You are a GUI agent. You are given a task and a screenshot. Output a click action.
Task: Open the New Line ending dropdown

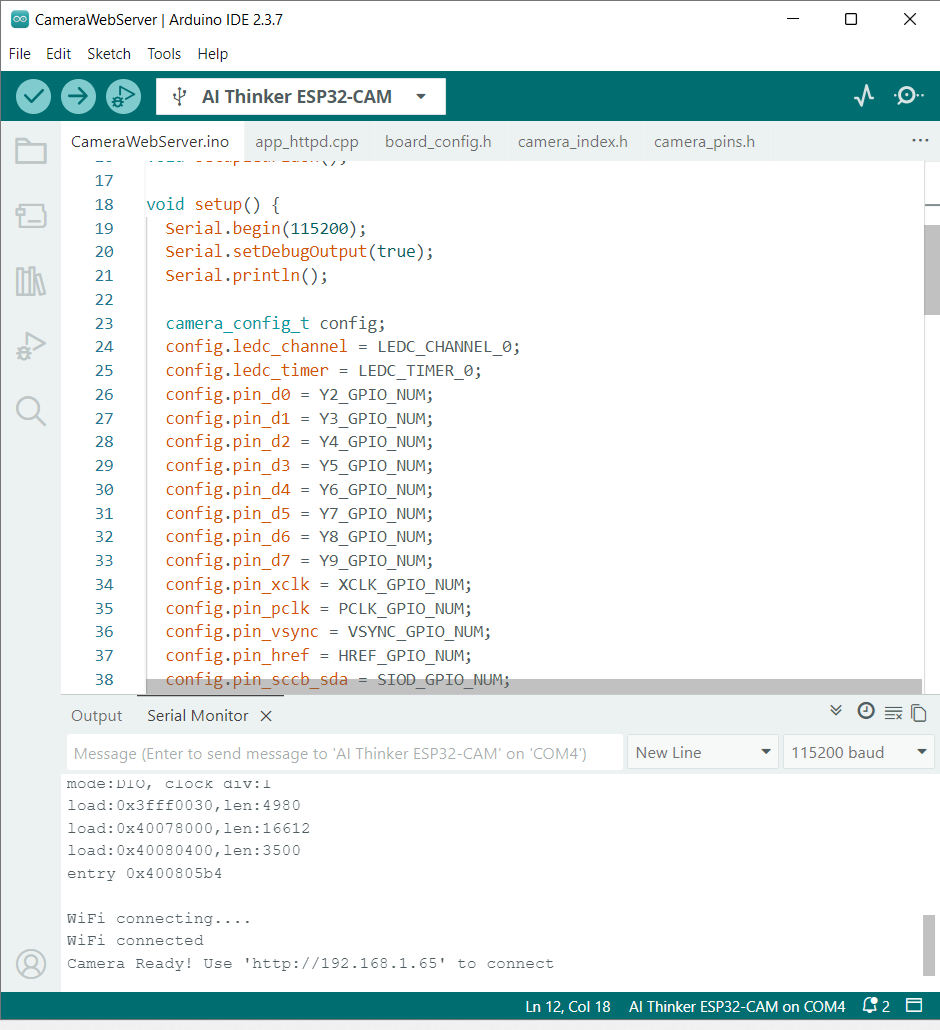(x=703, y=752)
